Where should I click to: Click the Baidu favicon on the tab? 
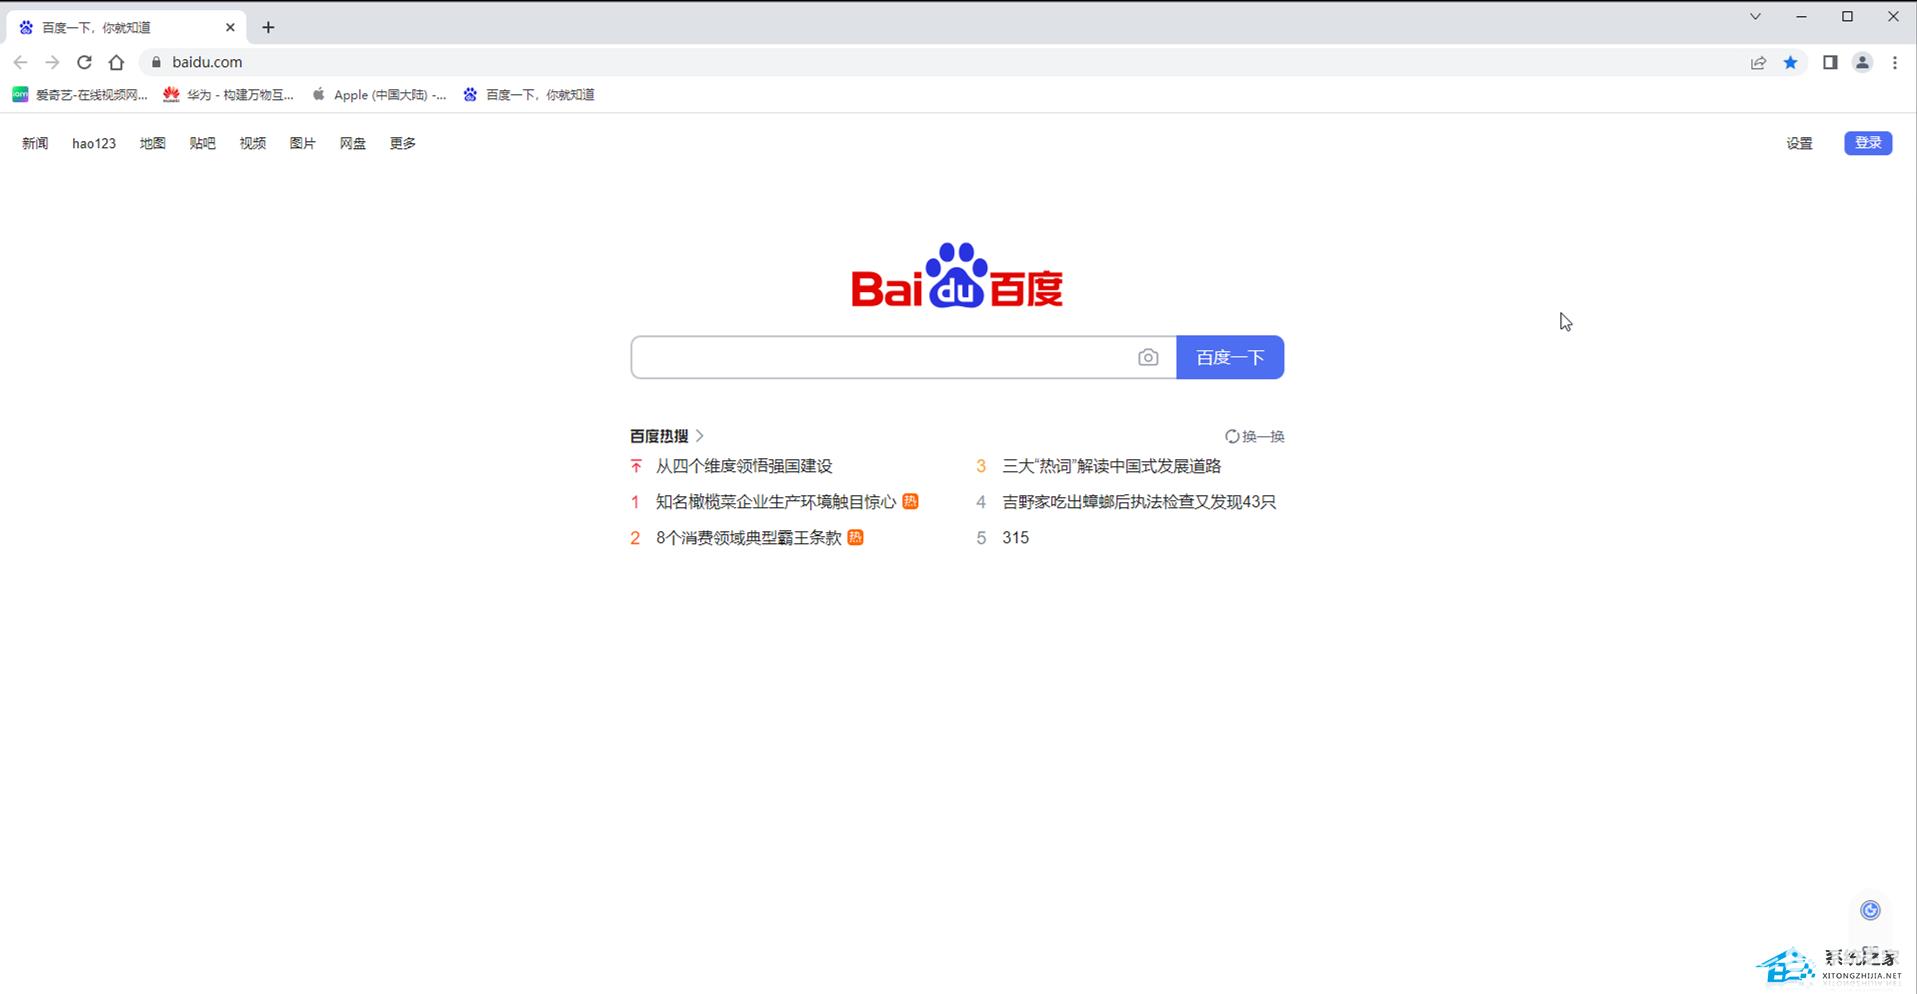point(26,27)
